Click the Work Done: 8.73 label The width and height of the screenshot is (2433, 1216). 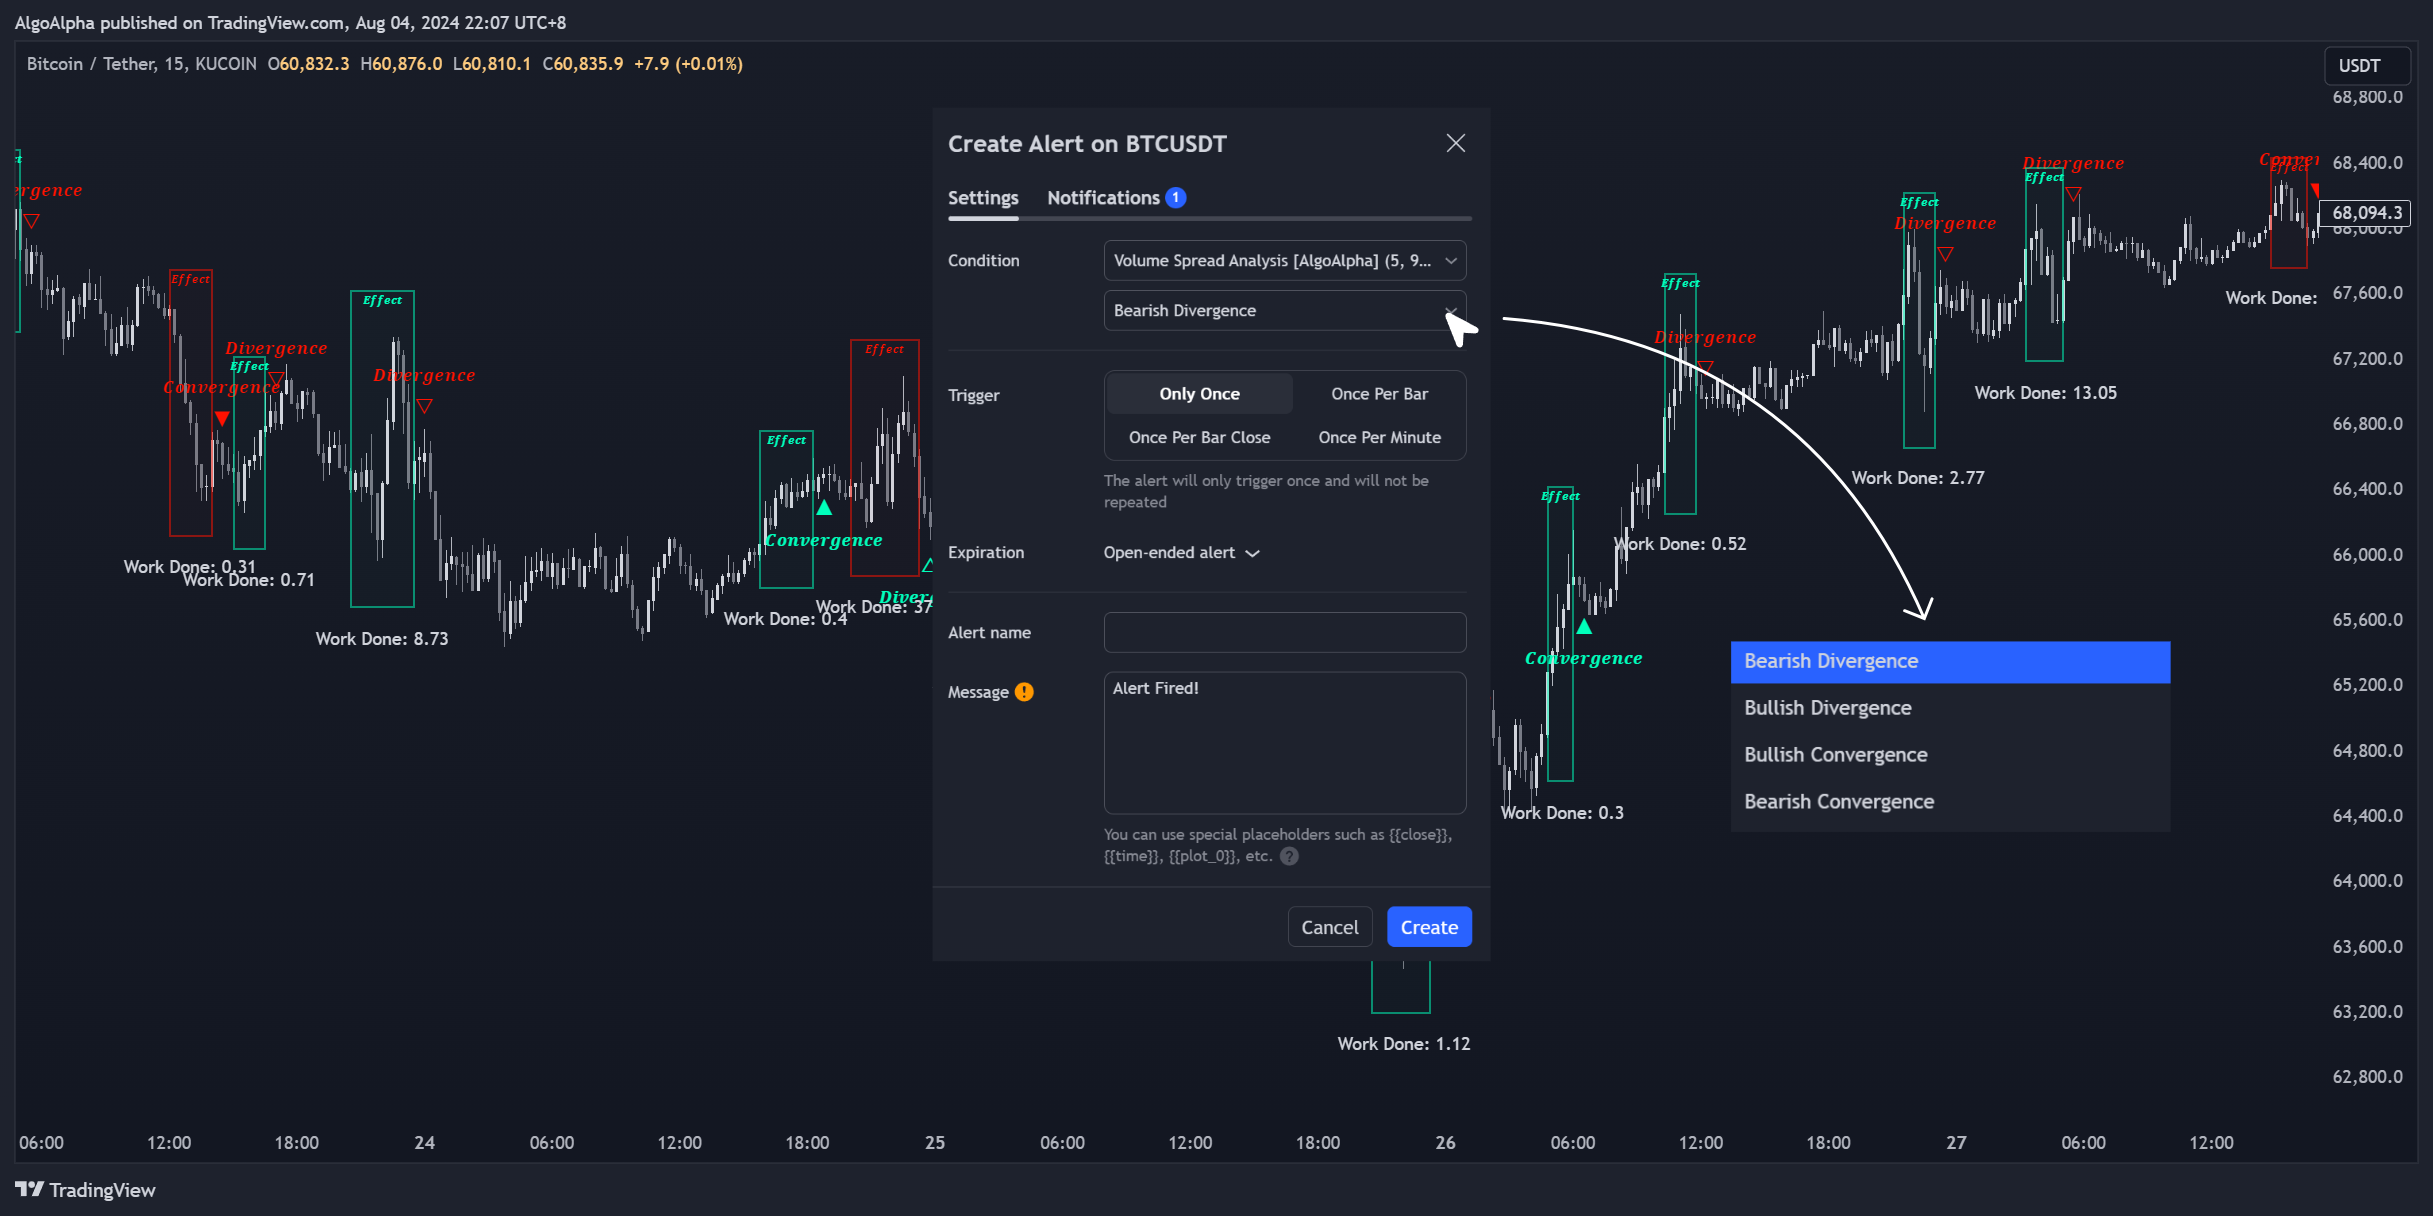tap(382, 639)
